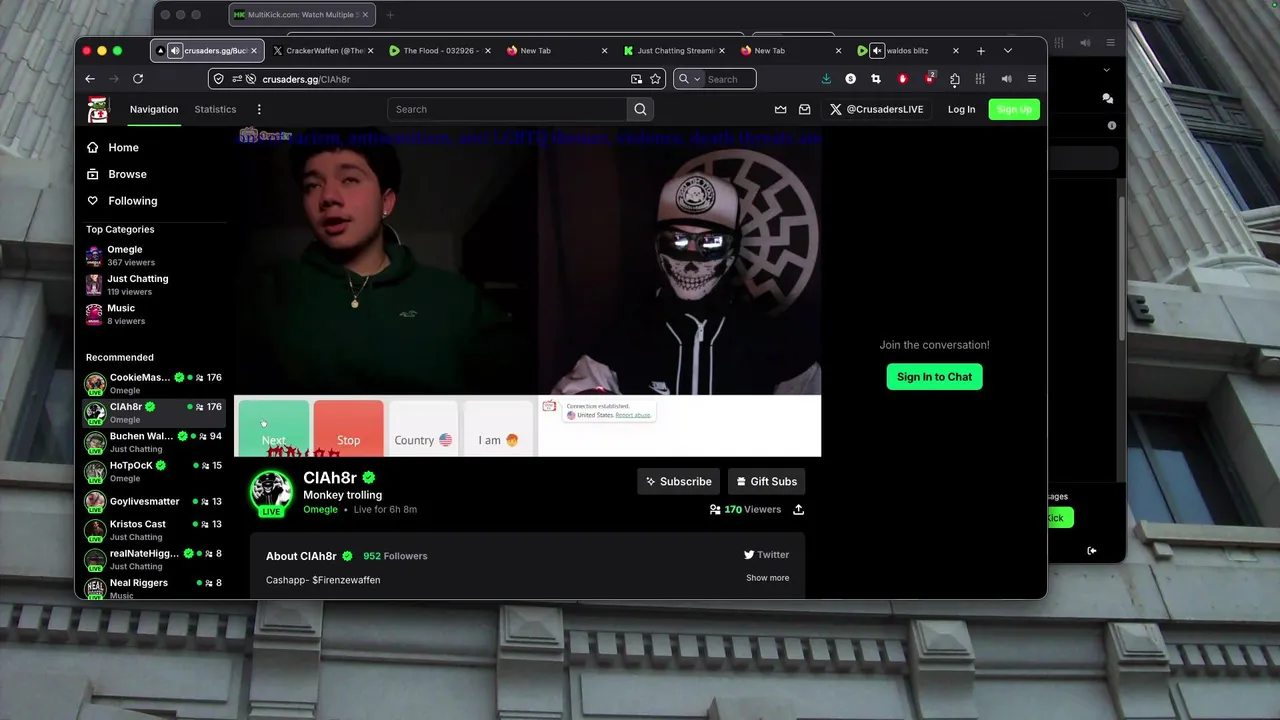Image resolution: width=1280 pixels, height=720 pixels.
Task: Open the Firefox hamburger menu
Action: pos(1032,79)
